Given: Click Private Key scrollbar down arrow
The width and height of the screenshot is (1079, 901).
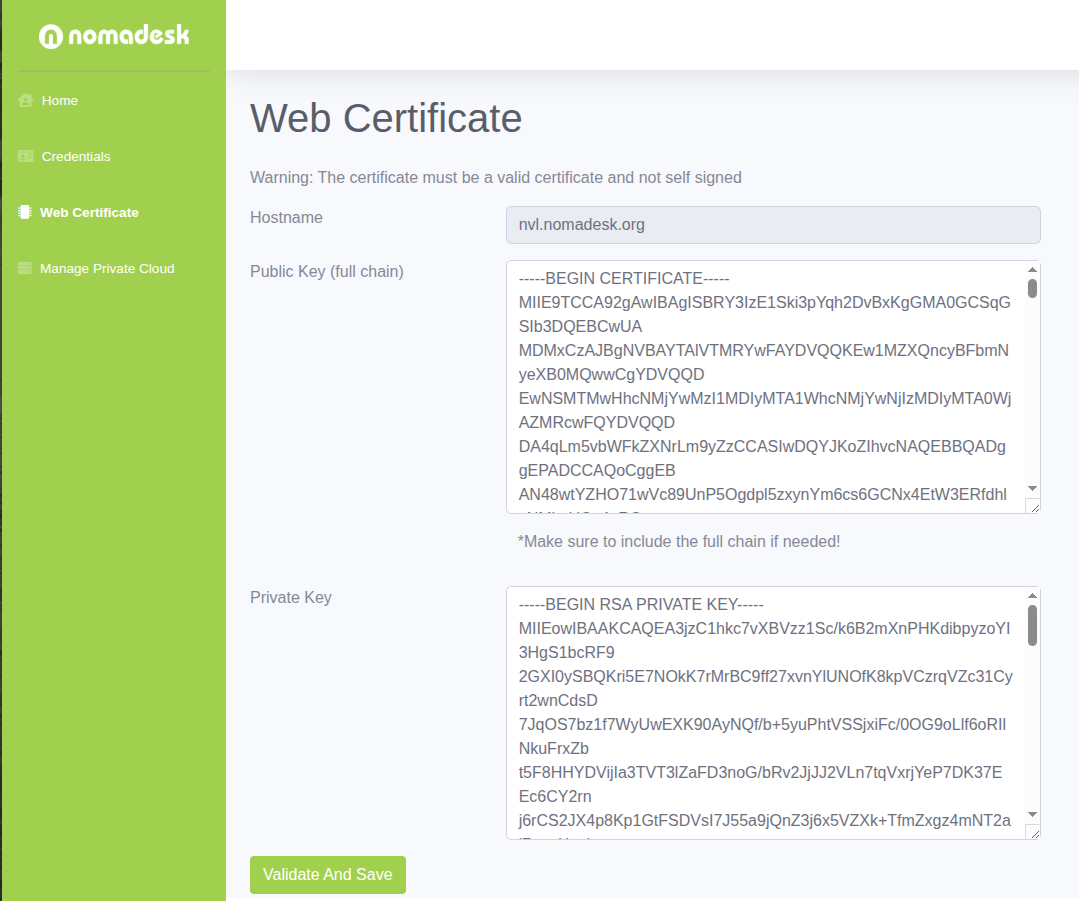Looking at the screenshot, I should 1032,814.
